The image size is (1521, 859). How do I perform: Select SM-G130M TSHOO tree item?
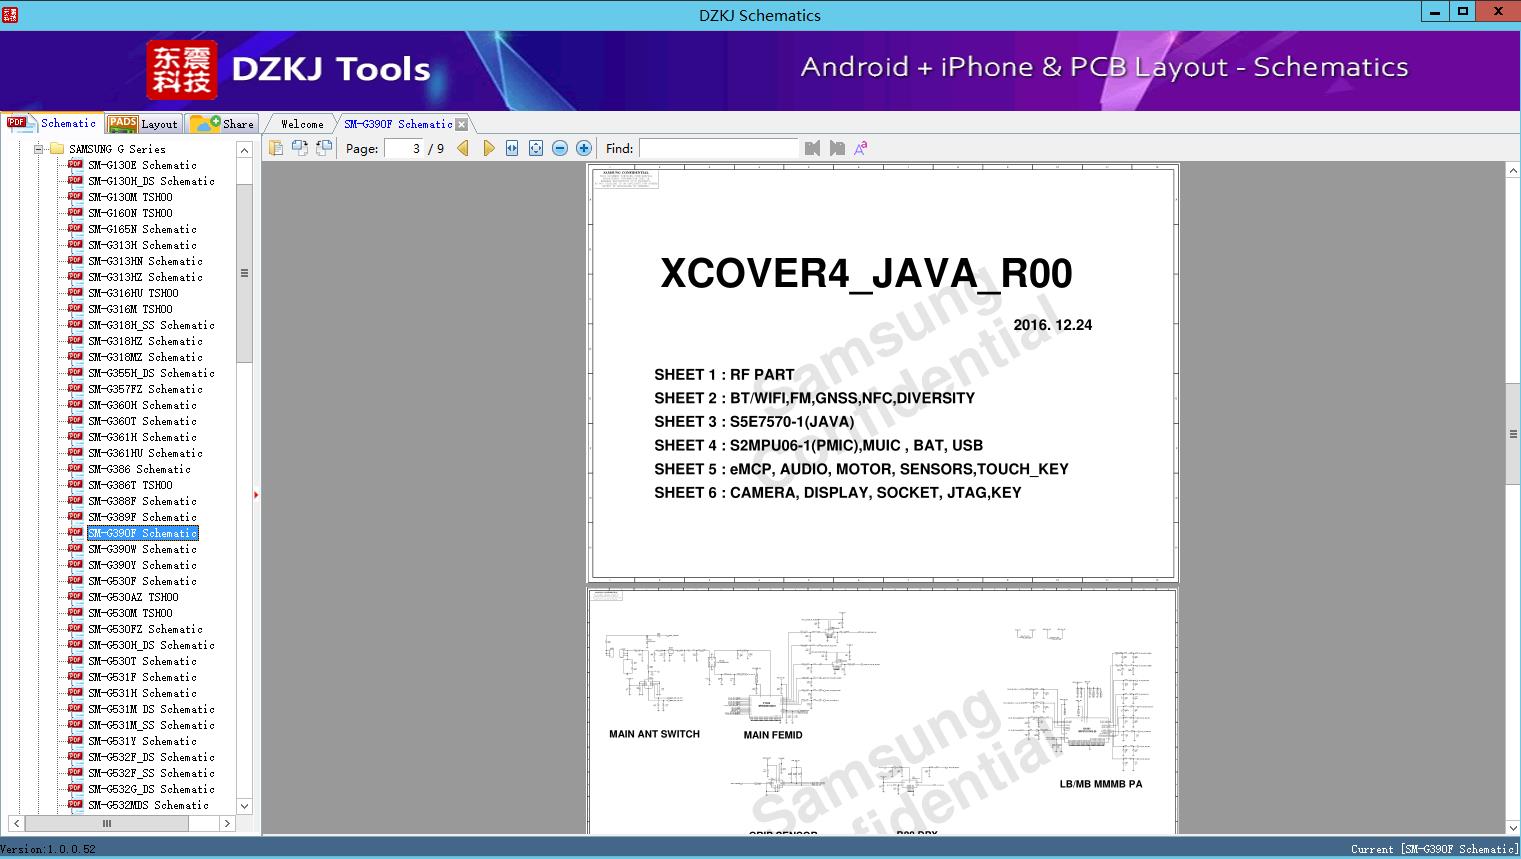point(130,197)
